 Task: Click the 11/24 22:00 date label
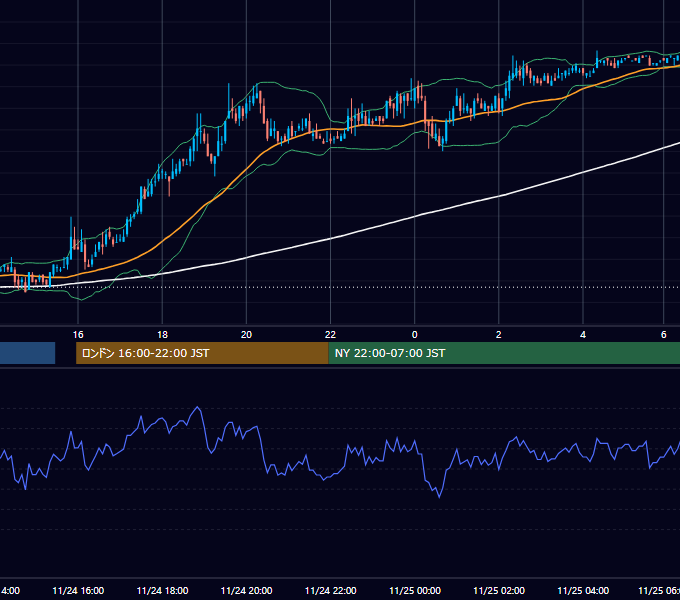click(330, 591)
